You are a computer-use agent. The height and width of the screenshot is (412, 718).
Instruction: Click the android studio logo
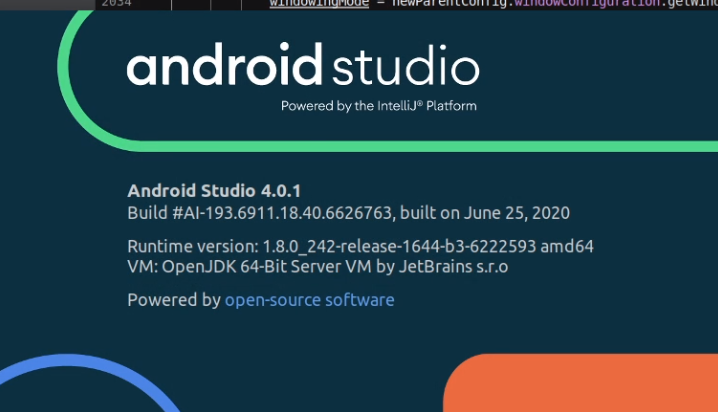coord(303,64)
